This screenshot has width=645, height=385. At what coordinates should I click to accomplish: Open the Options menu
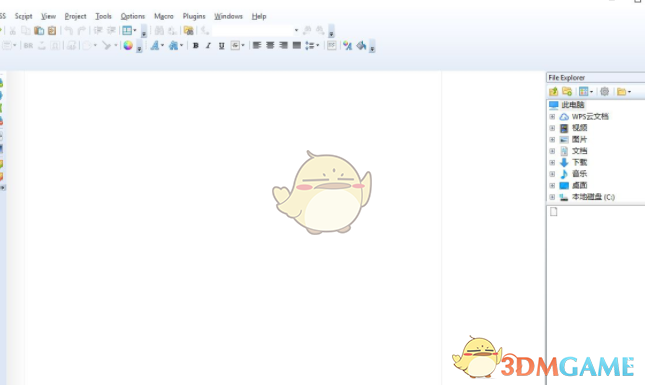[x=132, y=16]
